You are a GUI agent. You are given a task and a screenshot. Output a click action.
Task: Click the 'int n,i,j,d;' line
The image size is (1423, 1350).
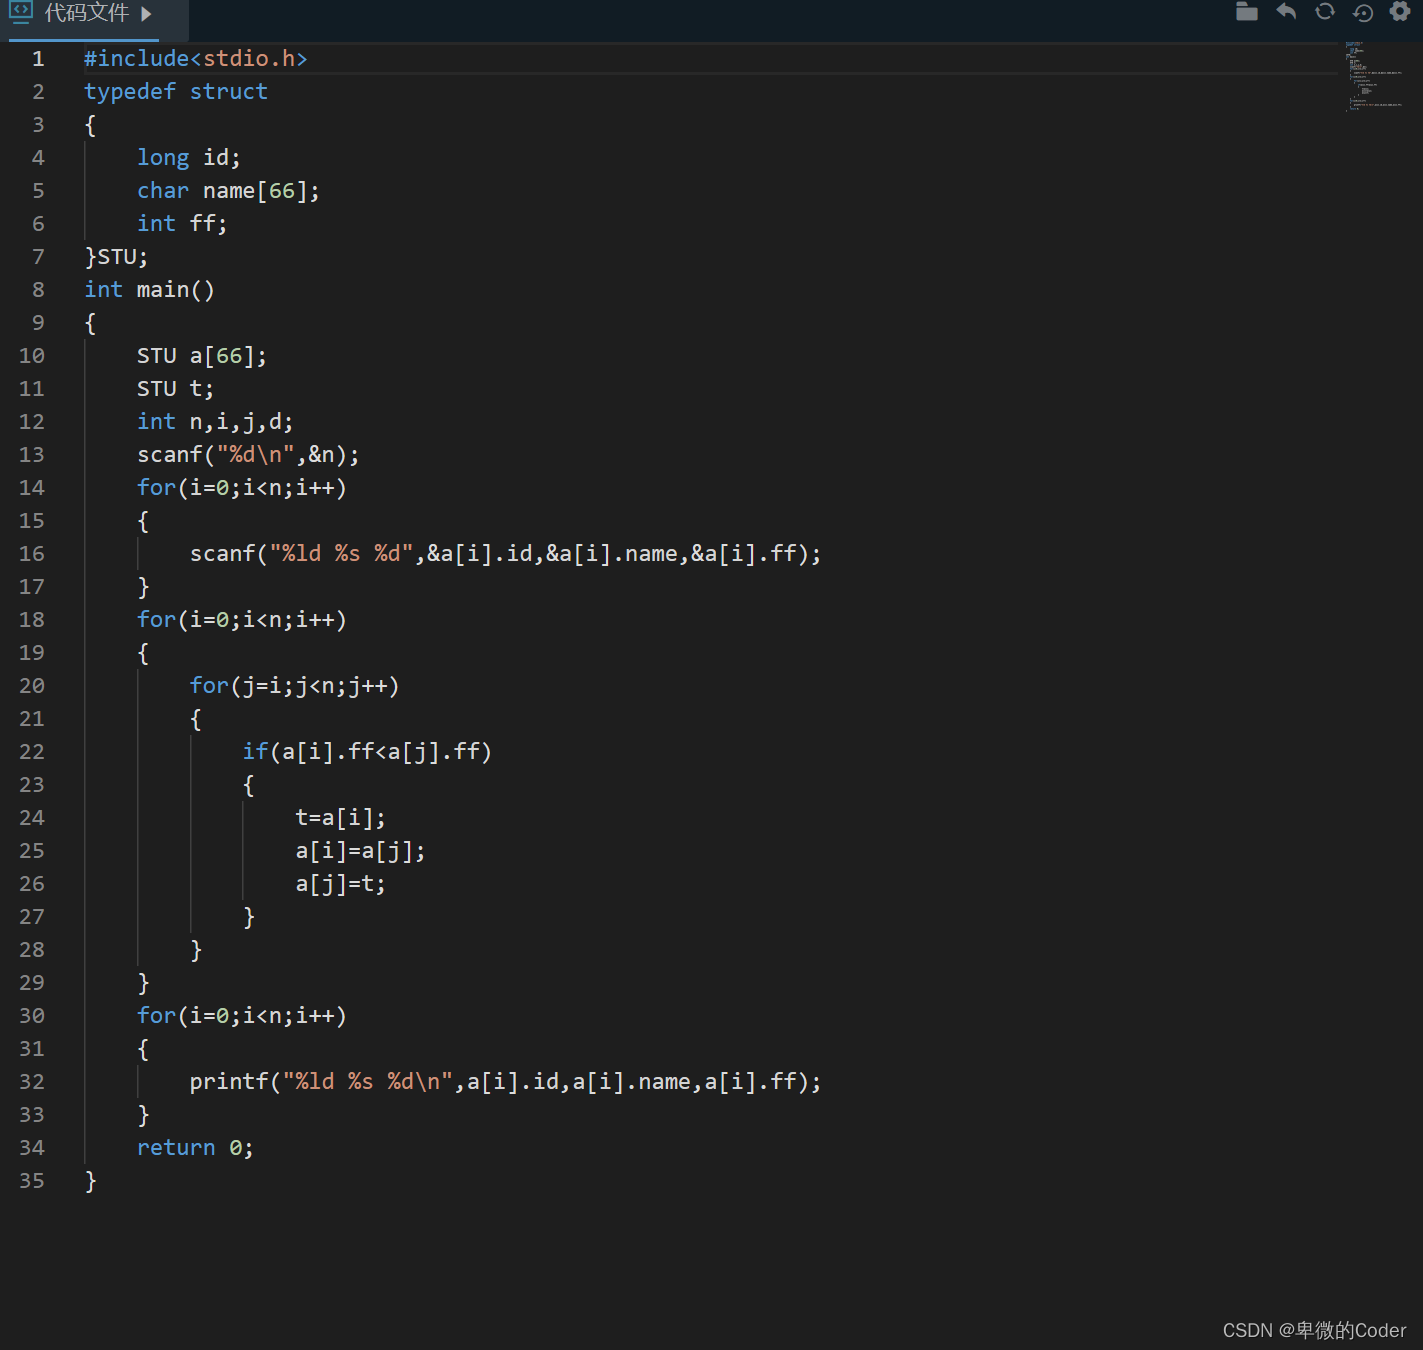(215, 422)
